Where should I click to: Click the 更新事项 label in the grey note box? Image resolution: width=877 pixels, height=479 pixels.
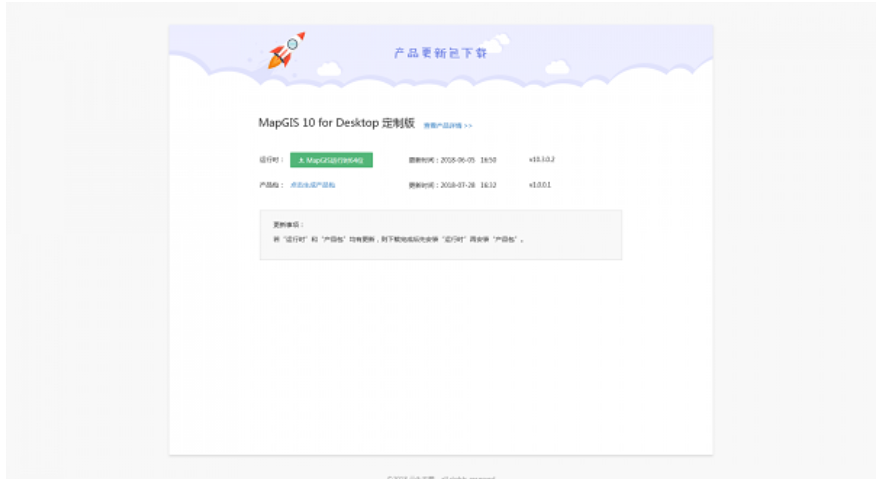[288, 225]
